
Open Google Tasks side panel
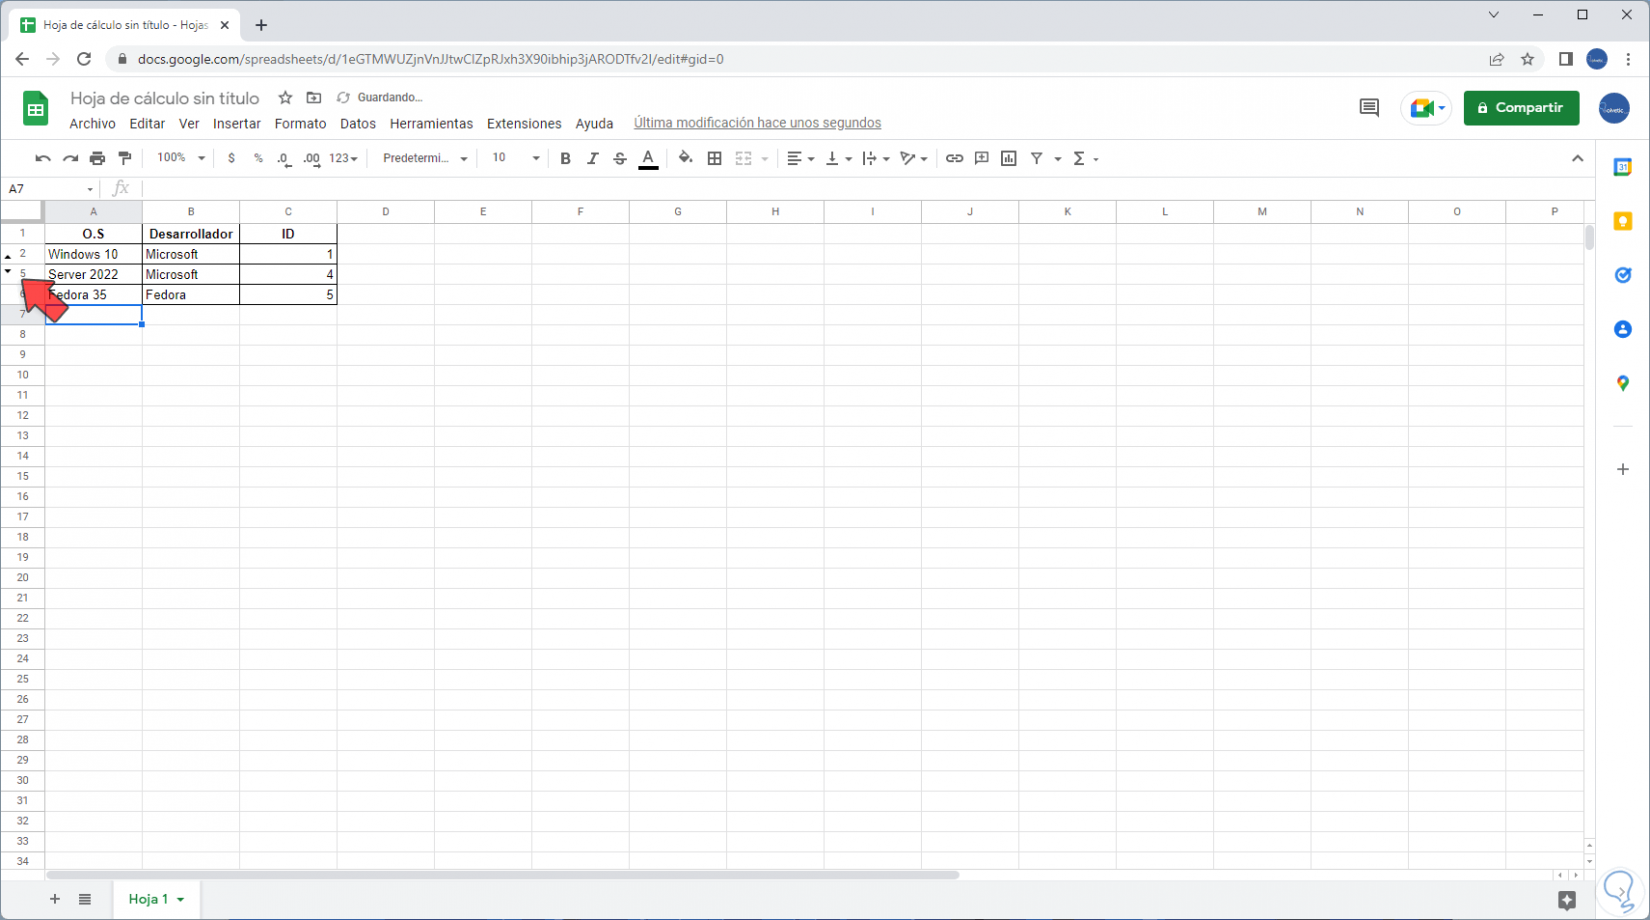coord(1622,275)
